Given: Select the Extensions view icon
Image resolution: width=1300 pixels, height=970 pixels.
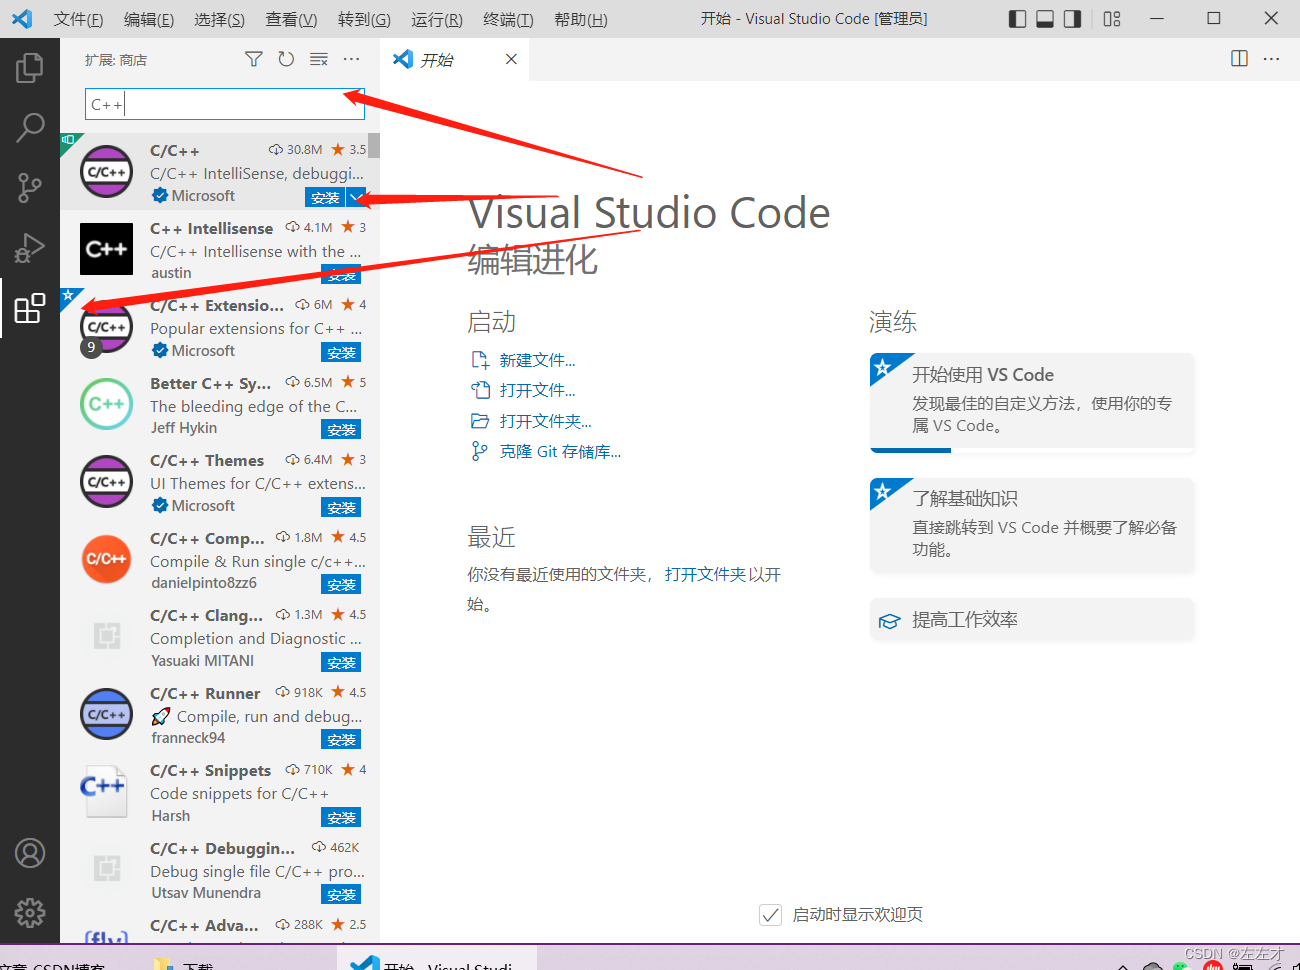Looking at the screenshot, I should 30,308.
